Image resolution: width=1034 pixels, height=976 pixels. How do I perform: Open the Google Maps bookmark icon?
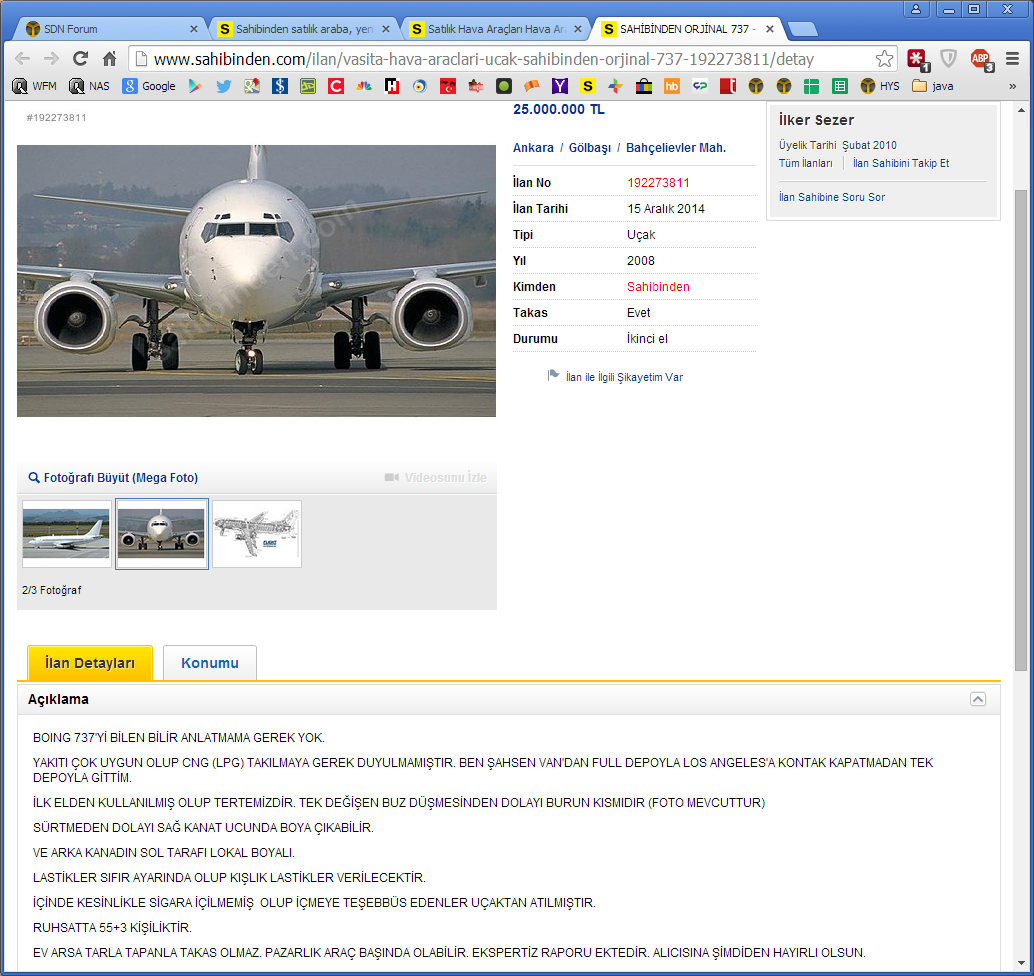point(252,86)
